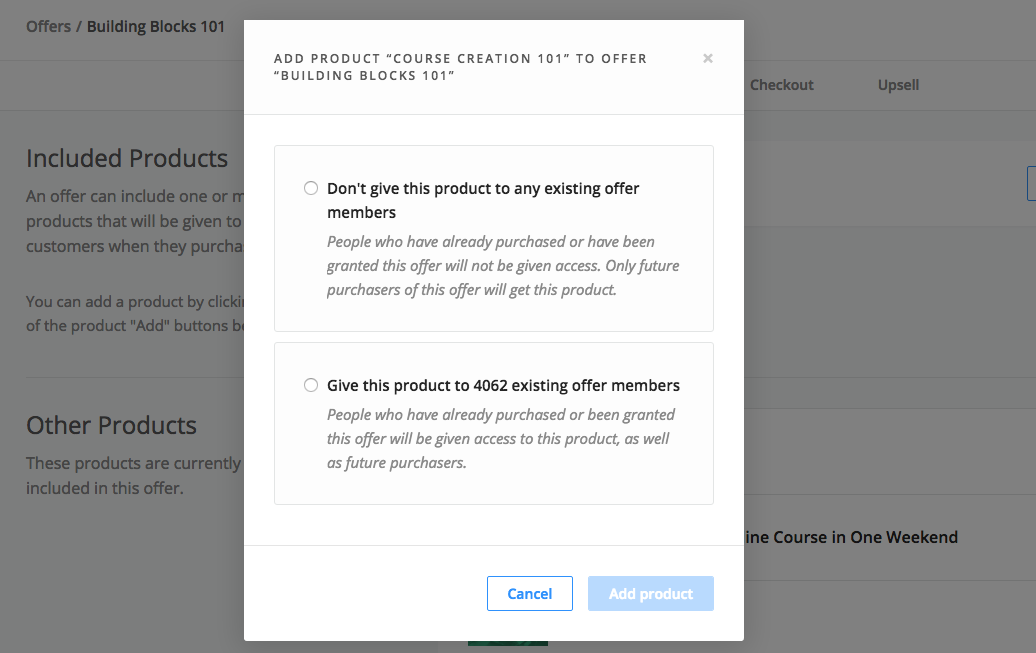
Task: Click the "An offer can include" description paragraph
Action: pos(135,221)
